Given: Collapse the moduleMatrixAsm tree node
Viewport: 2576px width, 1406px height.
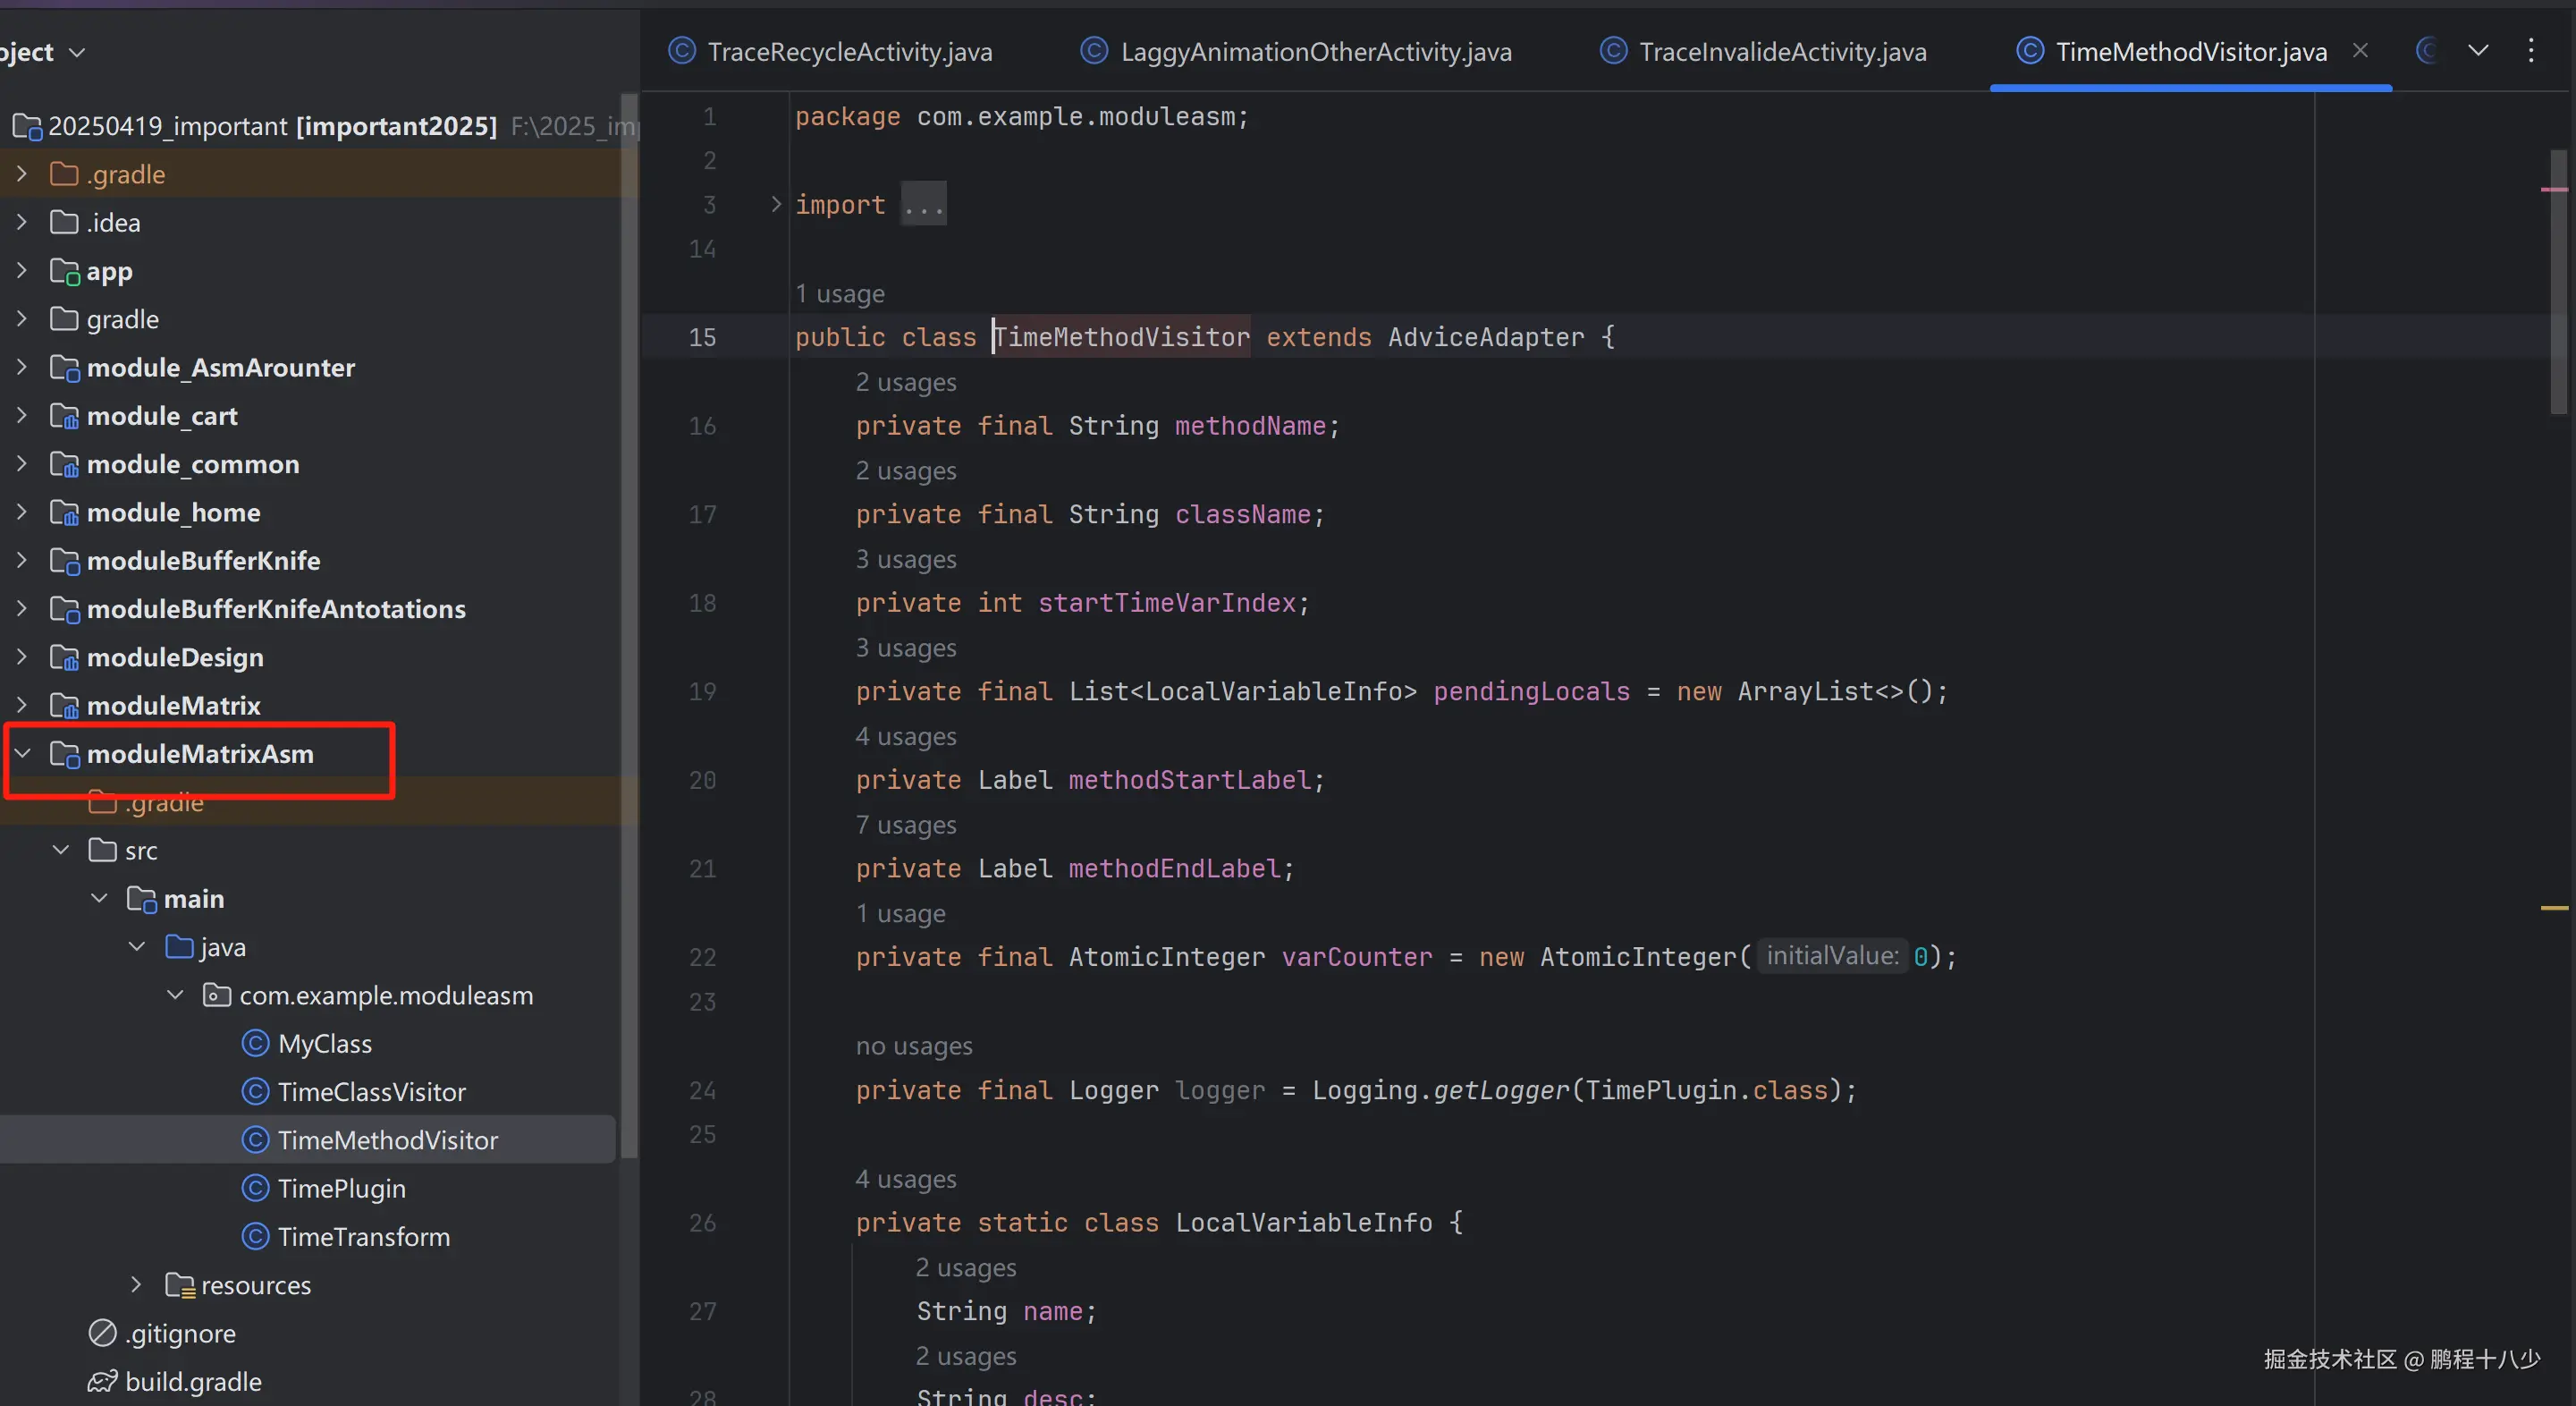Looking at the screenshot, I should pyautogui.click(x=23, y=754).
